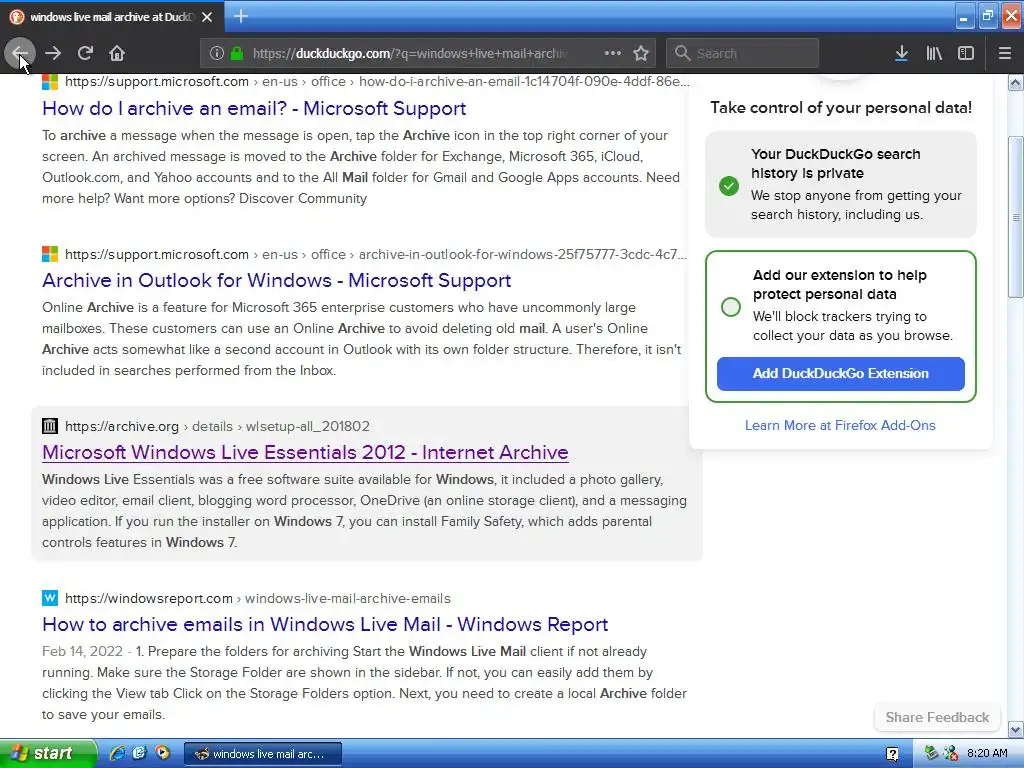
Task: Open the Downloads arrow panel
Action: pyautogui.click(x=901, y=53)
